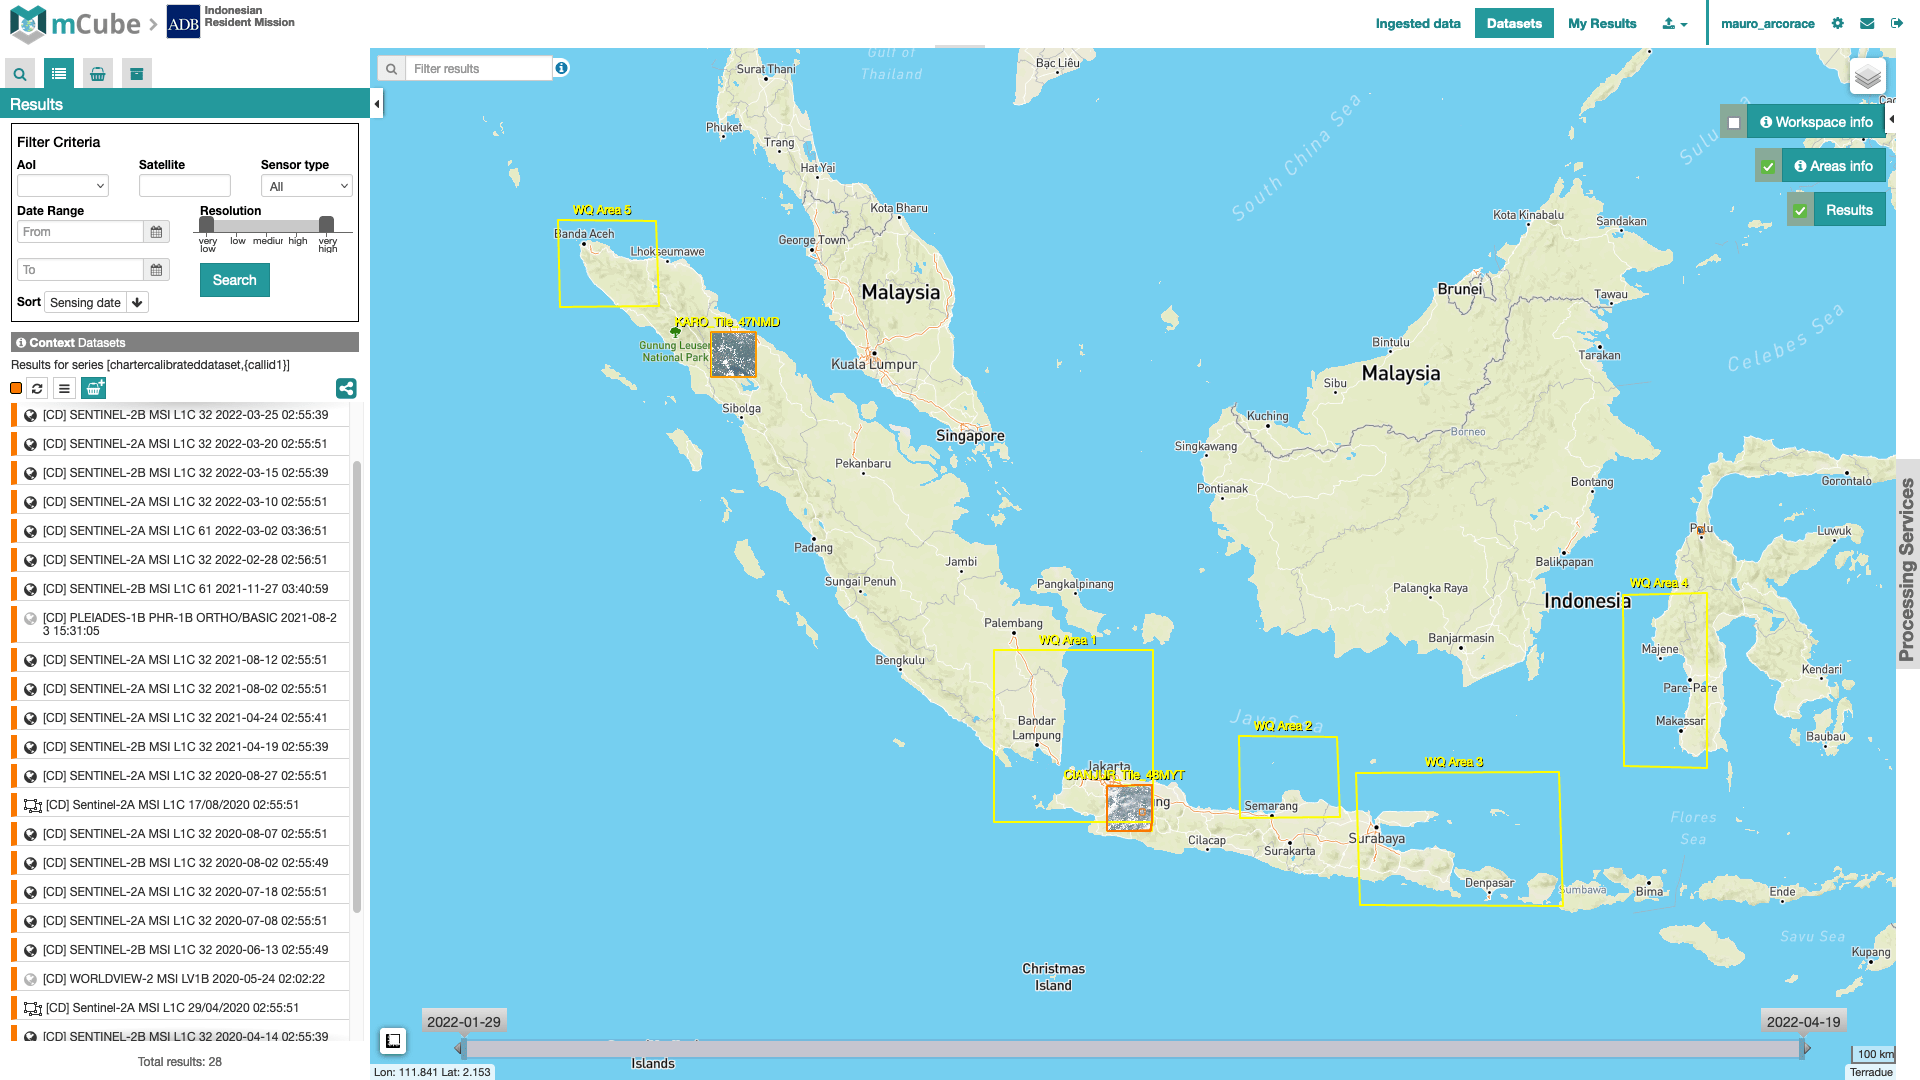This screenshot has height=1080, width=1920.
Task: Refresh the results list
Action: coord(37,389)
